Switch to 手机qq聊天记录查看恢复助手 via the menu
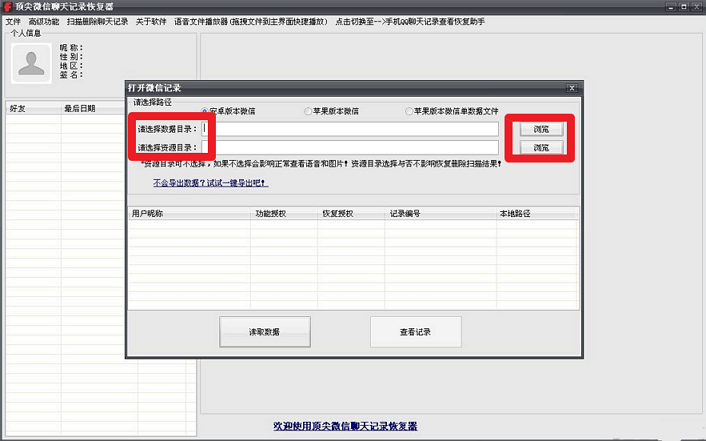 410,22
